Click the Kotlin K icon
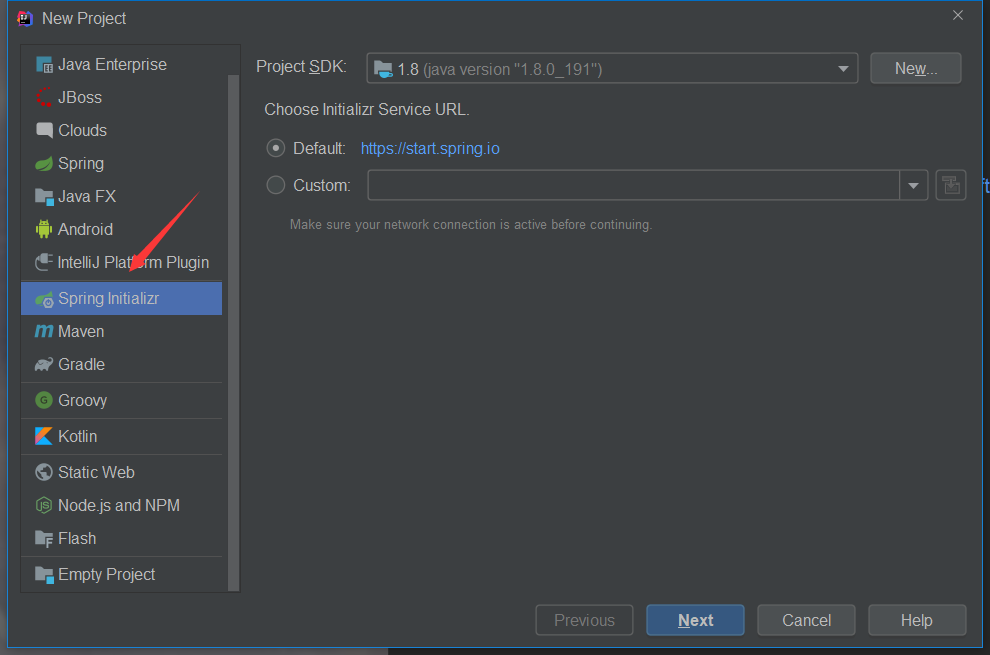The image size is (990, 655). point(44,436)
